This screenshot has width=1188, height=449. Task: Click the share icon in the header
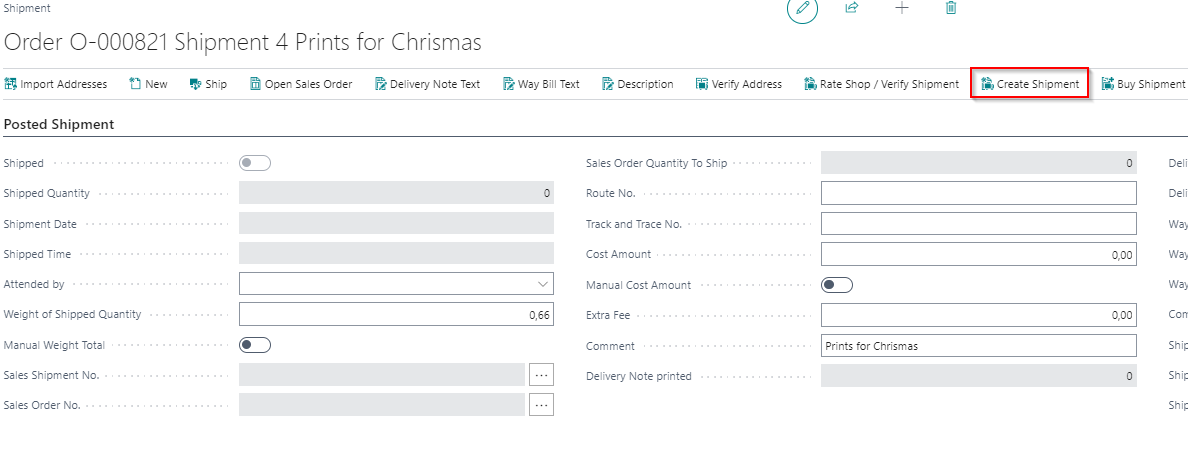coord(852,8)
